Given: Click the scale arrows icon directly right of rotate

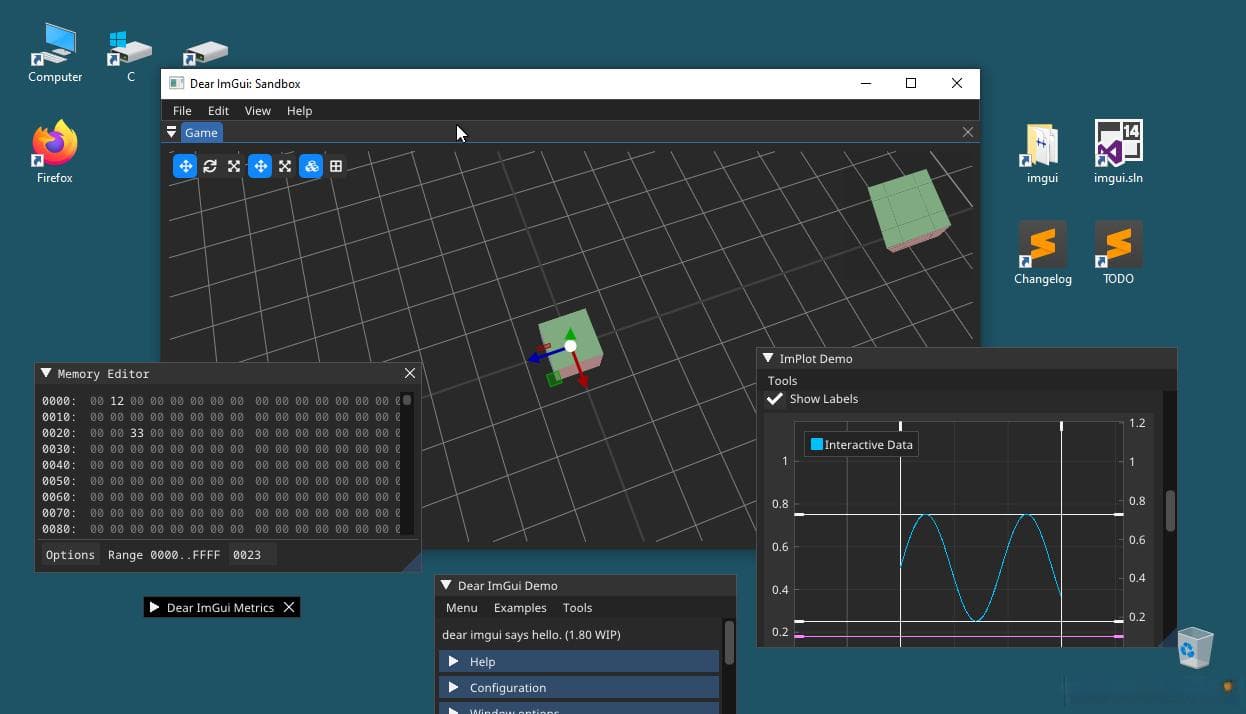Looking at the screenshot, I should tap(234, 166).
